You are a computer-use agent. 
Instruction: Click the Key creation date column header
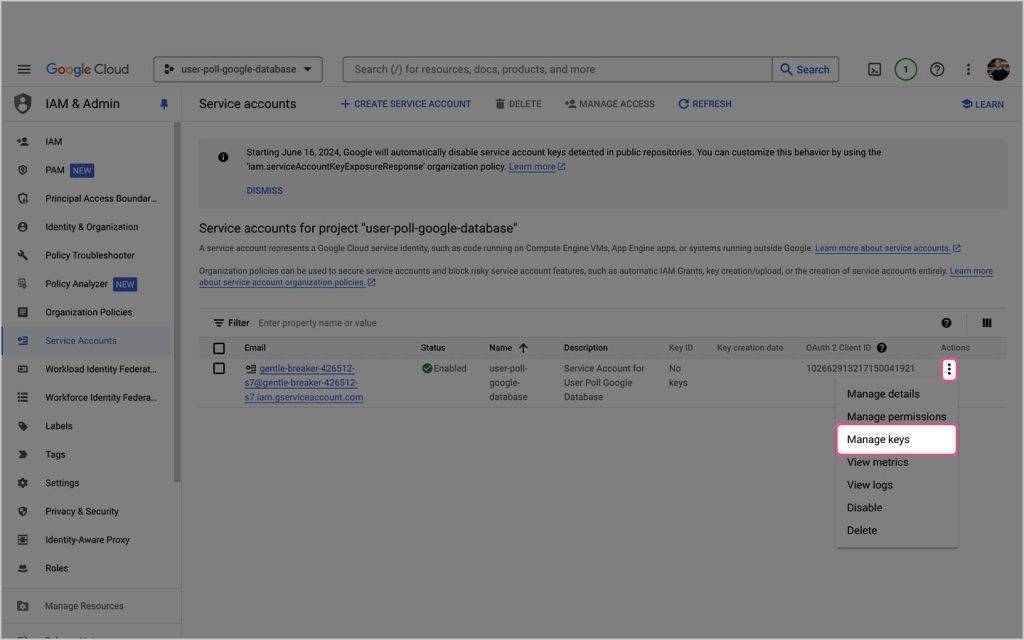750,348
